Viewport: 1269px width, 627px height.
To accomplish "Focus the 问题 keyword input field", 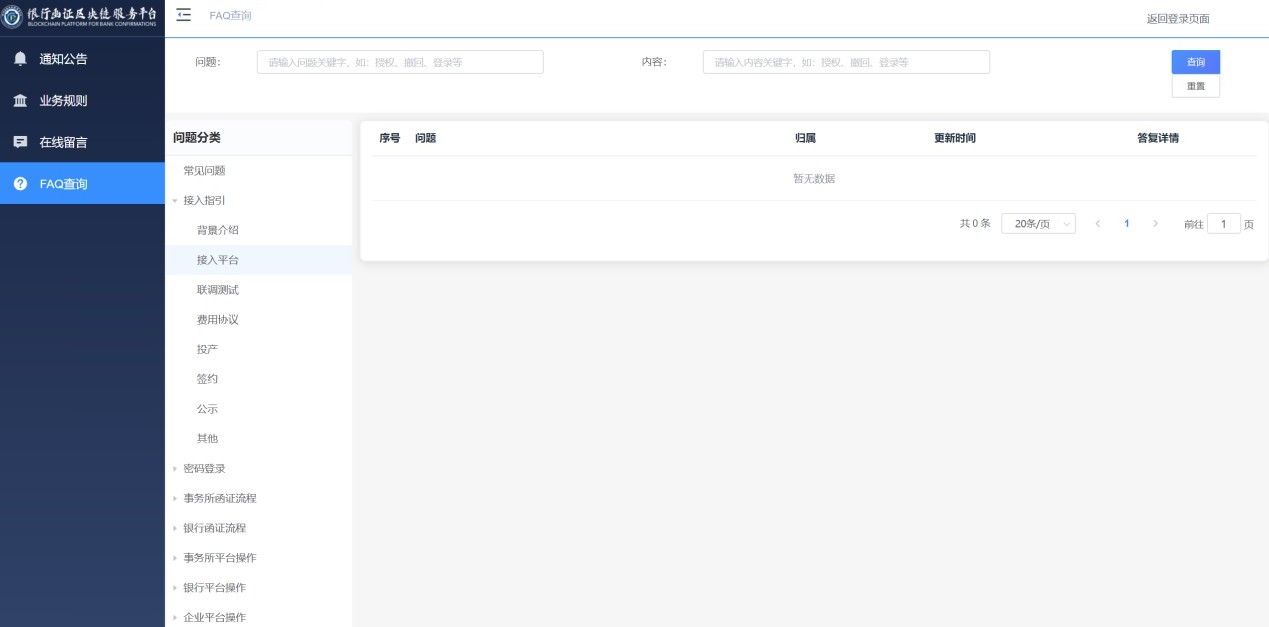I will tap(400, 62).
